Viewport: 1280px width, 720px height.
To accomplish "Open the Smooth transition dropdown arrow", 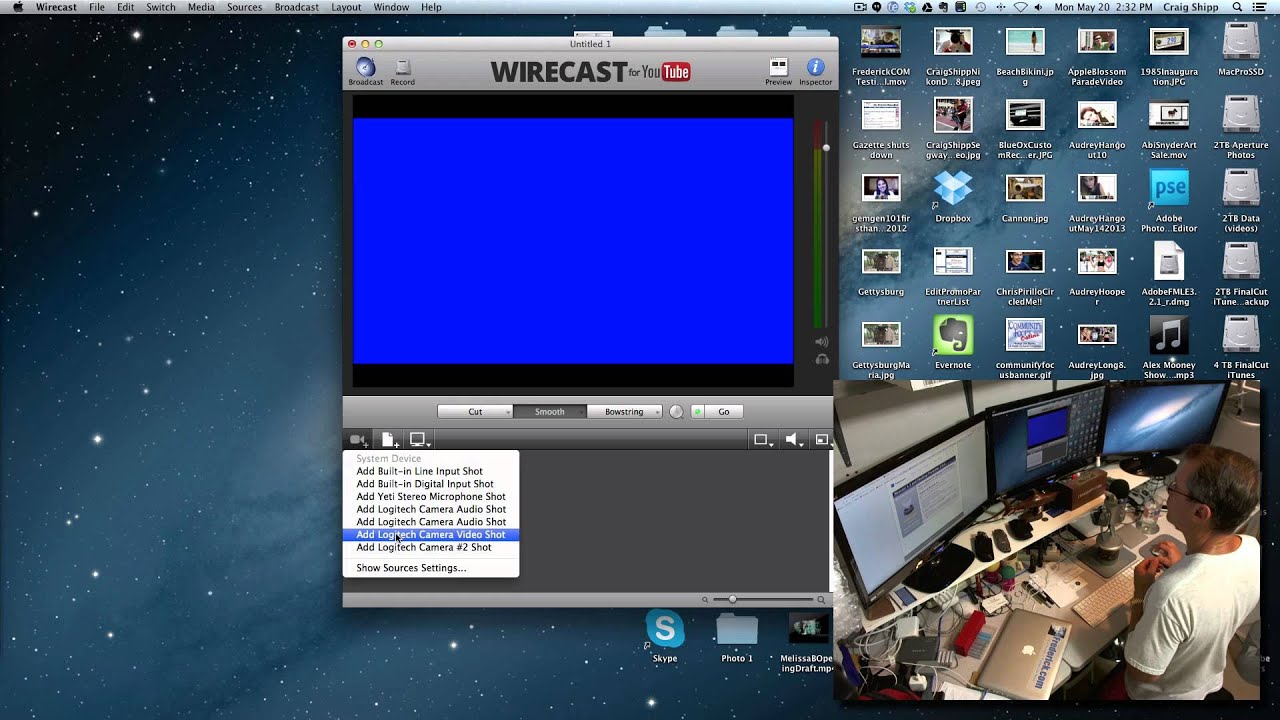I will click(x=581, y=412).
